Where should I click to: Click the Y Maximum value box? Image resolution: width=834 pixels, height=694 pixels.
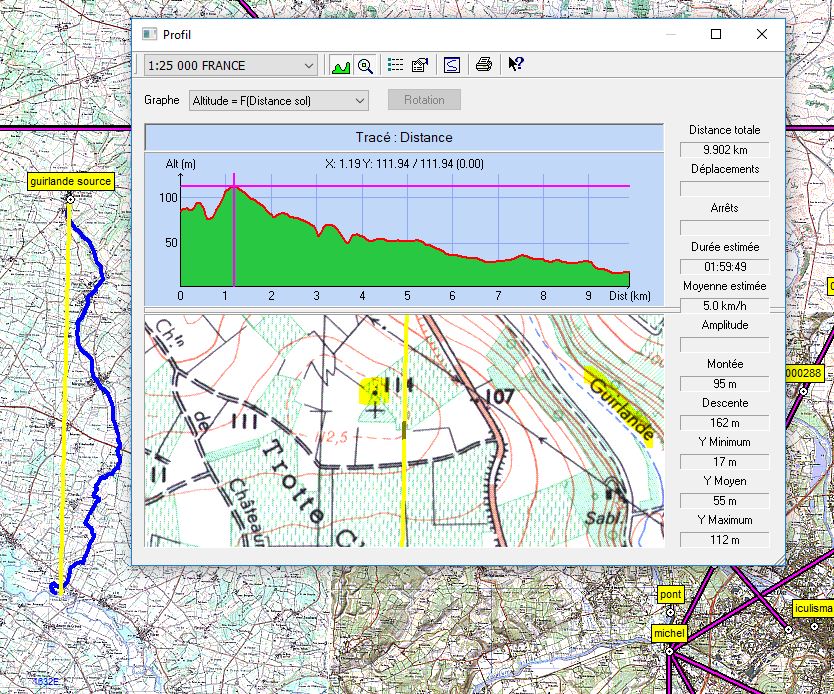pyautogui.click(x=724, y=540)
